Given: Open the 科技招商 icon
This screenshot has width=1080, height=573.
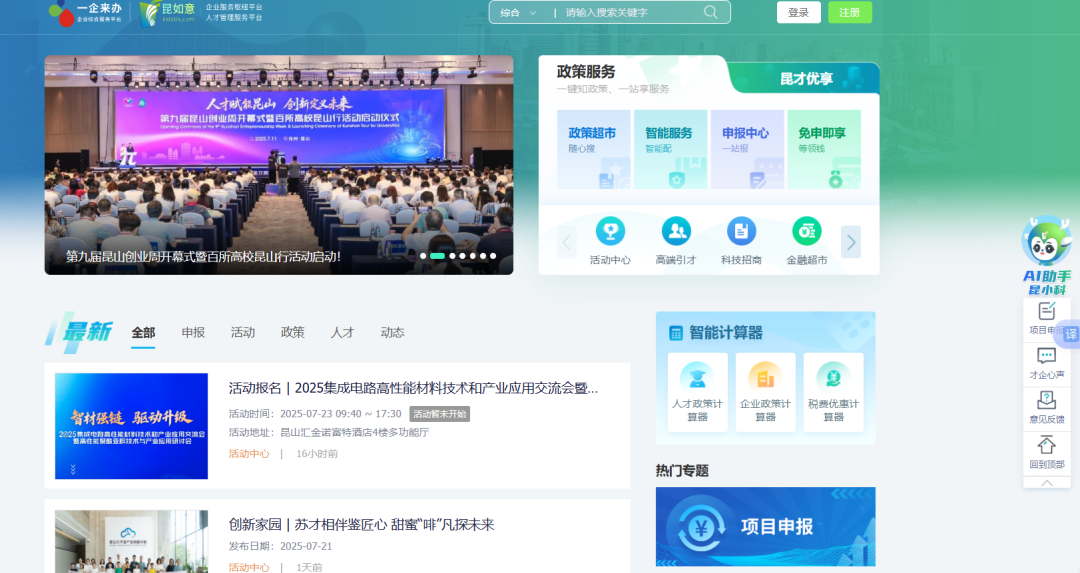Looking at the screenshot, I should [x=741, y=232].
